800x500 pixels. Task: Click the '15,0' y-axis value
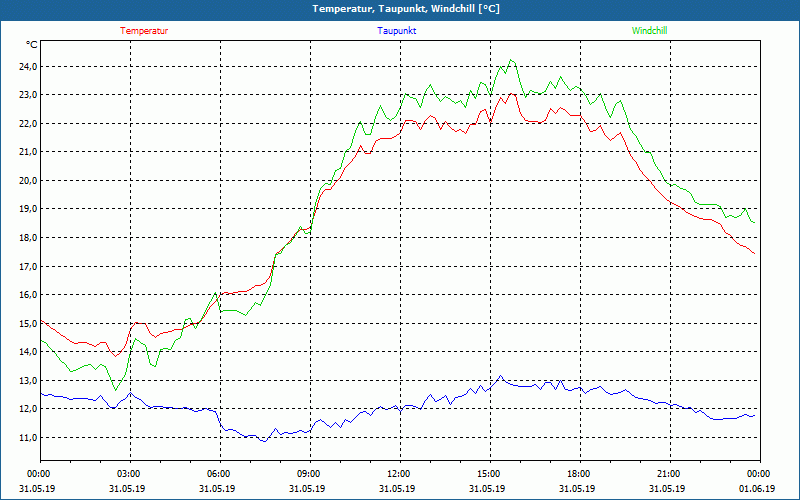pyautogui.click(x=28, y=323)
